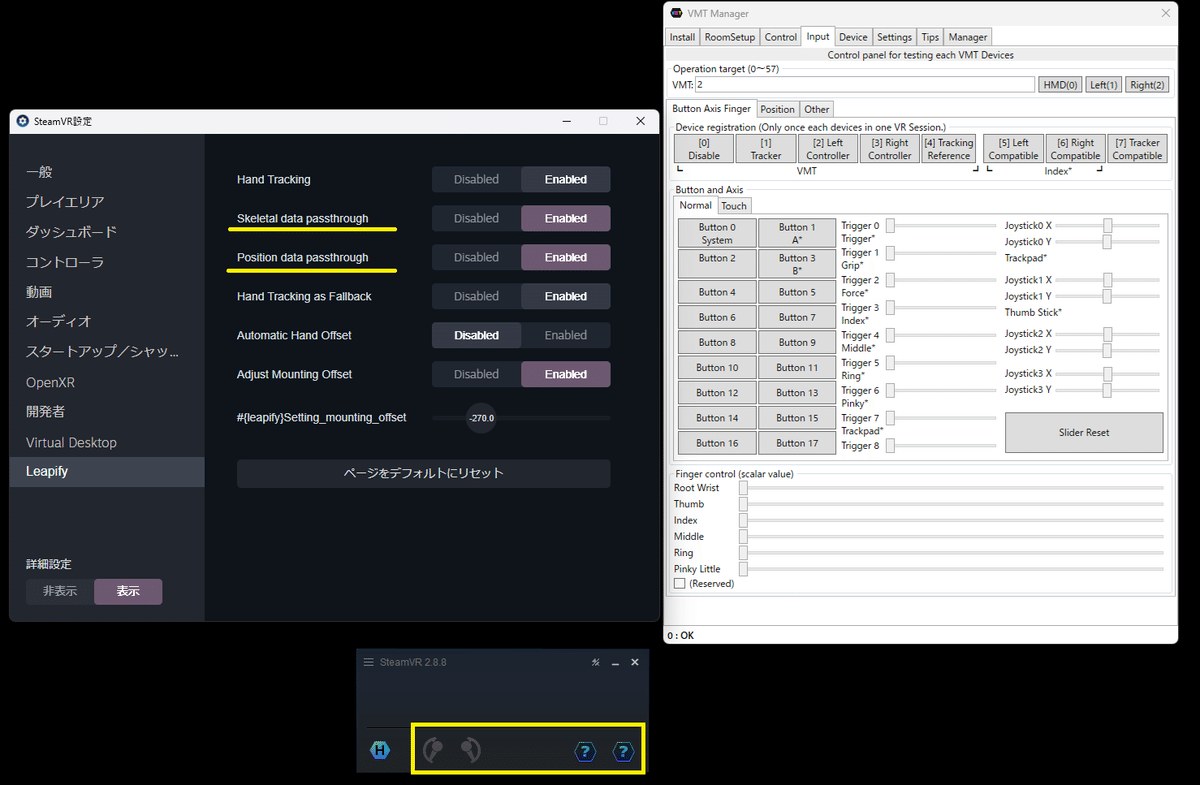Click the [0] Disable registration button
1200x785 pixels.
coord(704,149)
